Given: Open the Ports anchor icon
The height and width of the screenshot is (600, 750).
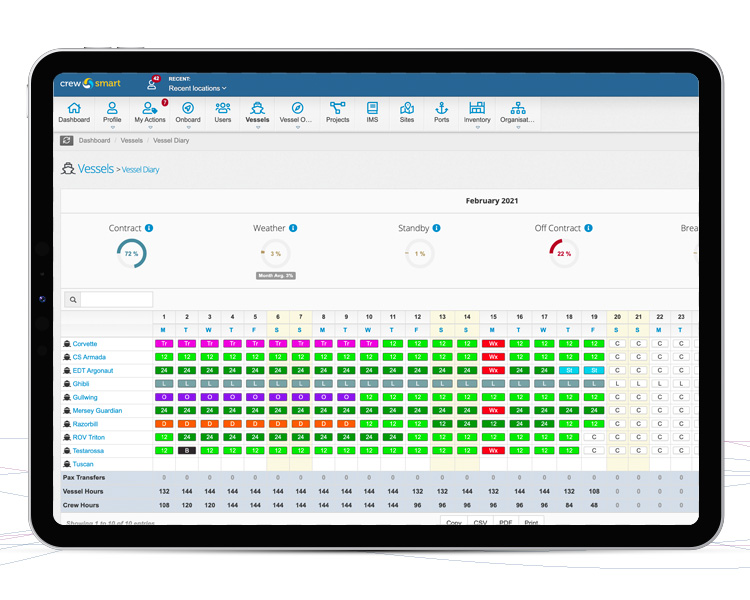Looking at the screenshot, I should click(x=441, y=108).
